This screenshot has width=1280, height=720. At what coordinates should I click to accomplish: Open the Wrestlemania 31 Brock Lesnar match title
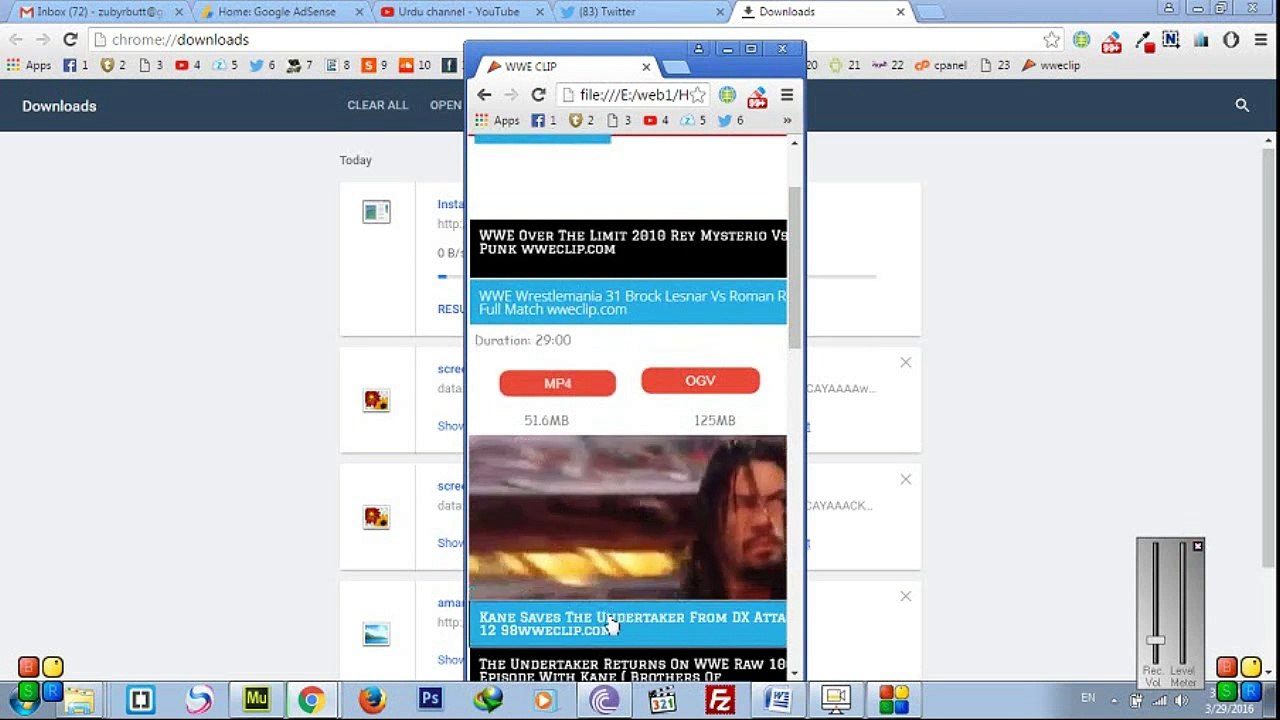(x=628, y=302)
